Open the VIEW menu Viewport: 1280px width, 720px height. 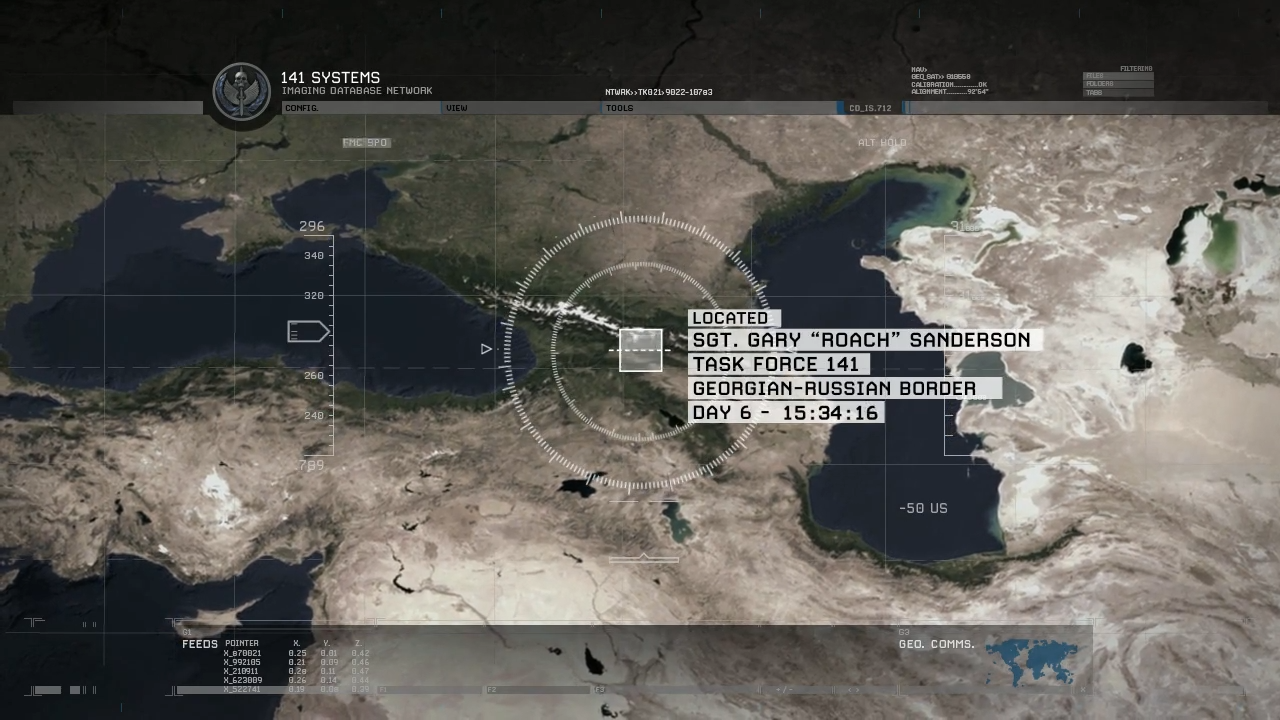click(x=457, y=108)
